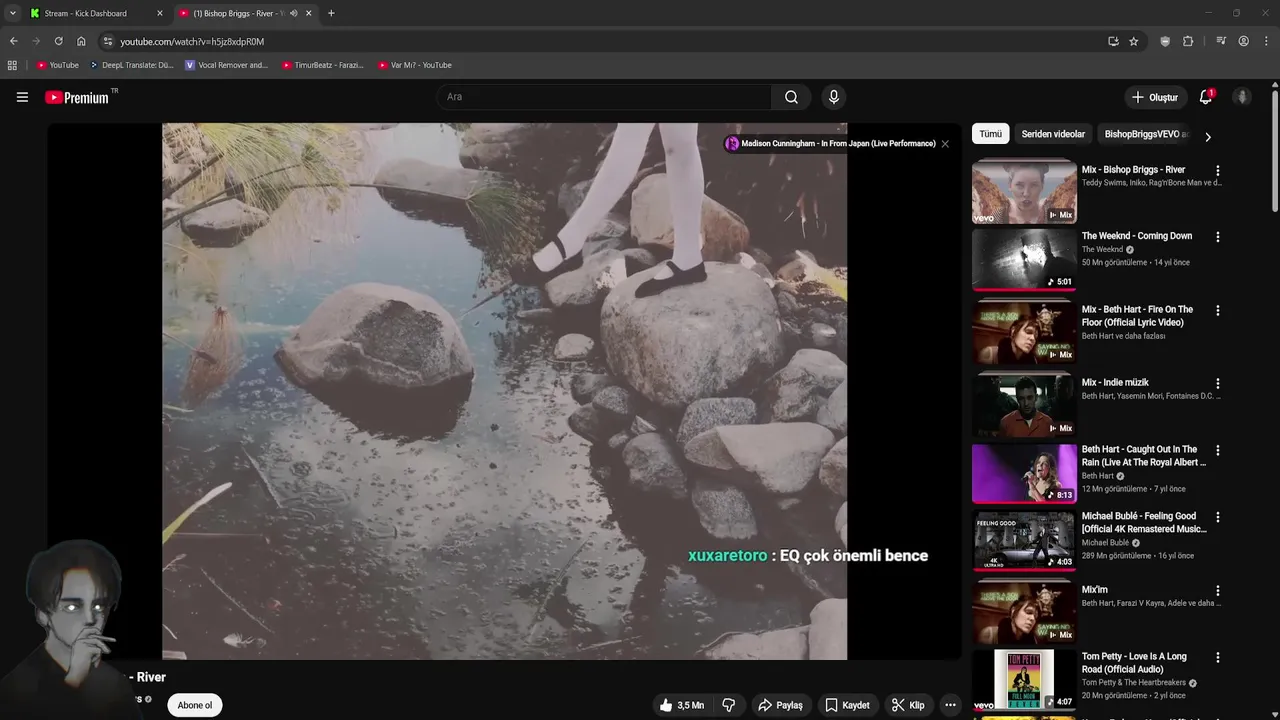Open options for Tom Petty - Love Is A Long Road
The width and height of the screenshot is (1280, 720).
click(x=1217, y=658)
